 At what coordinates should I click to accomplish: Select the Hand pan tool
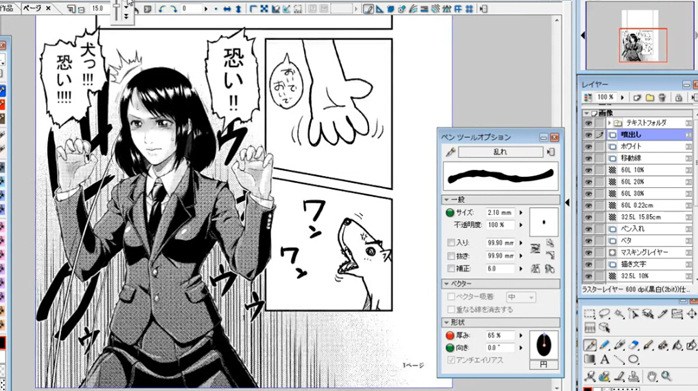[652, 376]
